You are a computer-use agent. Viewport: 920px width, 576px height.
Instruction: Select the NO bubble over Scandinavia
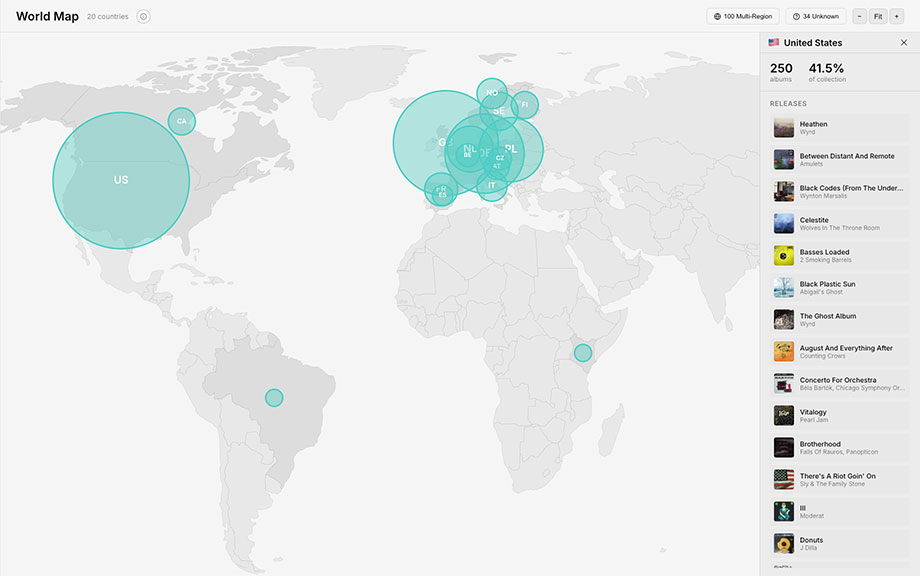[490, 92]
